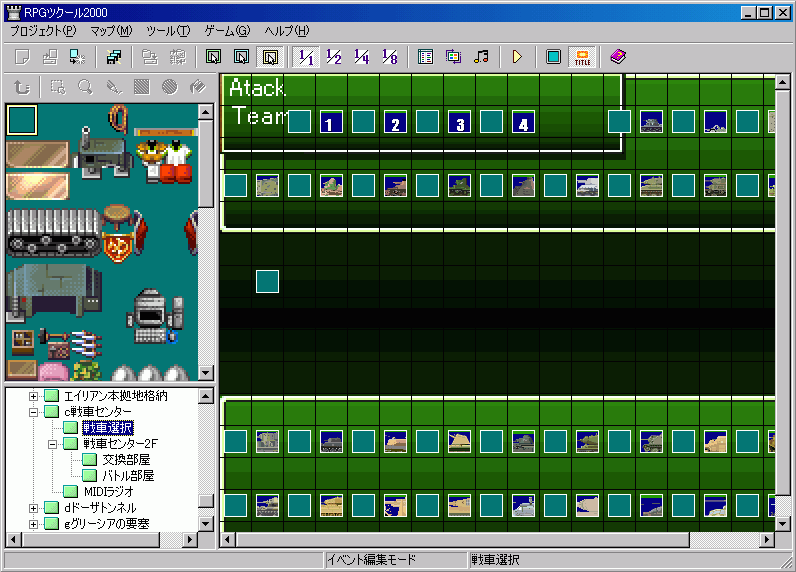Switch to upper layer editing mode
Viewport: 796px width, 572px height.
pyautogui.click(x=242, y=56)
